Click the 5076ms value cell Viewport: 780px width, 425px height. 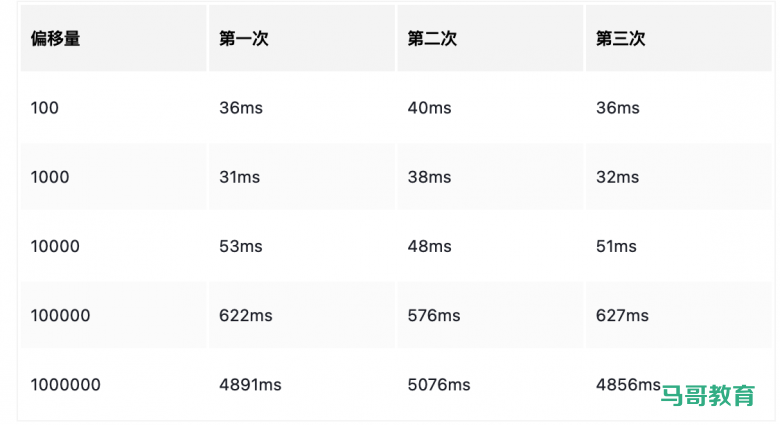pyautogui.click(x=439, y=384)
